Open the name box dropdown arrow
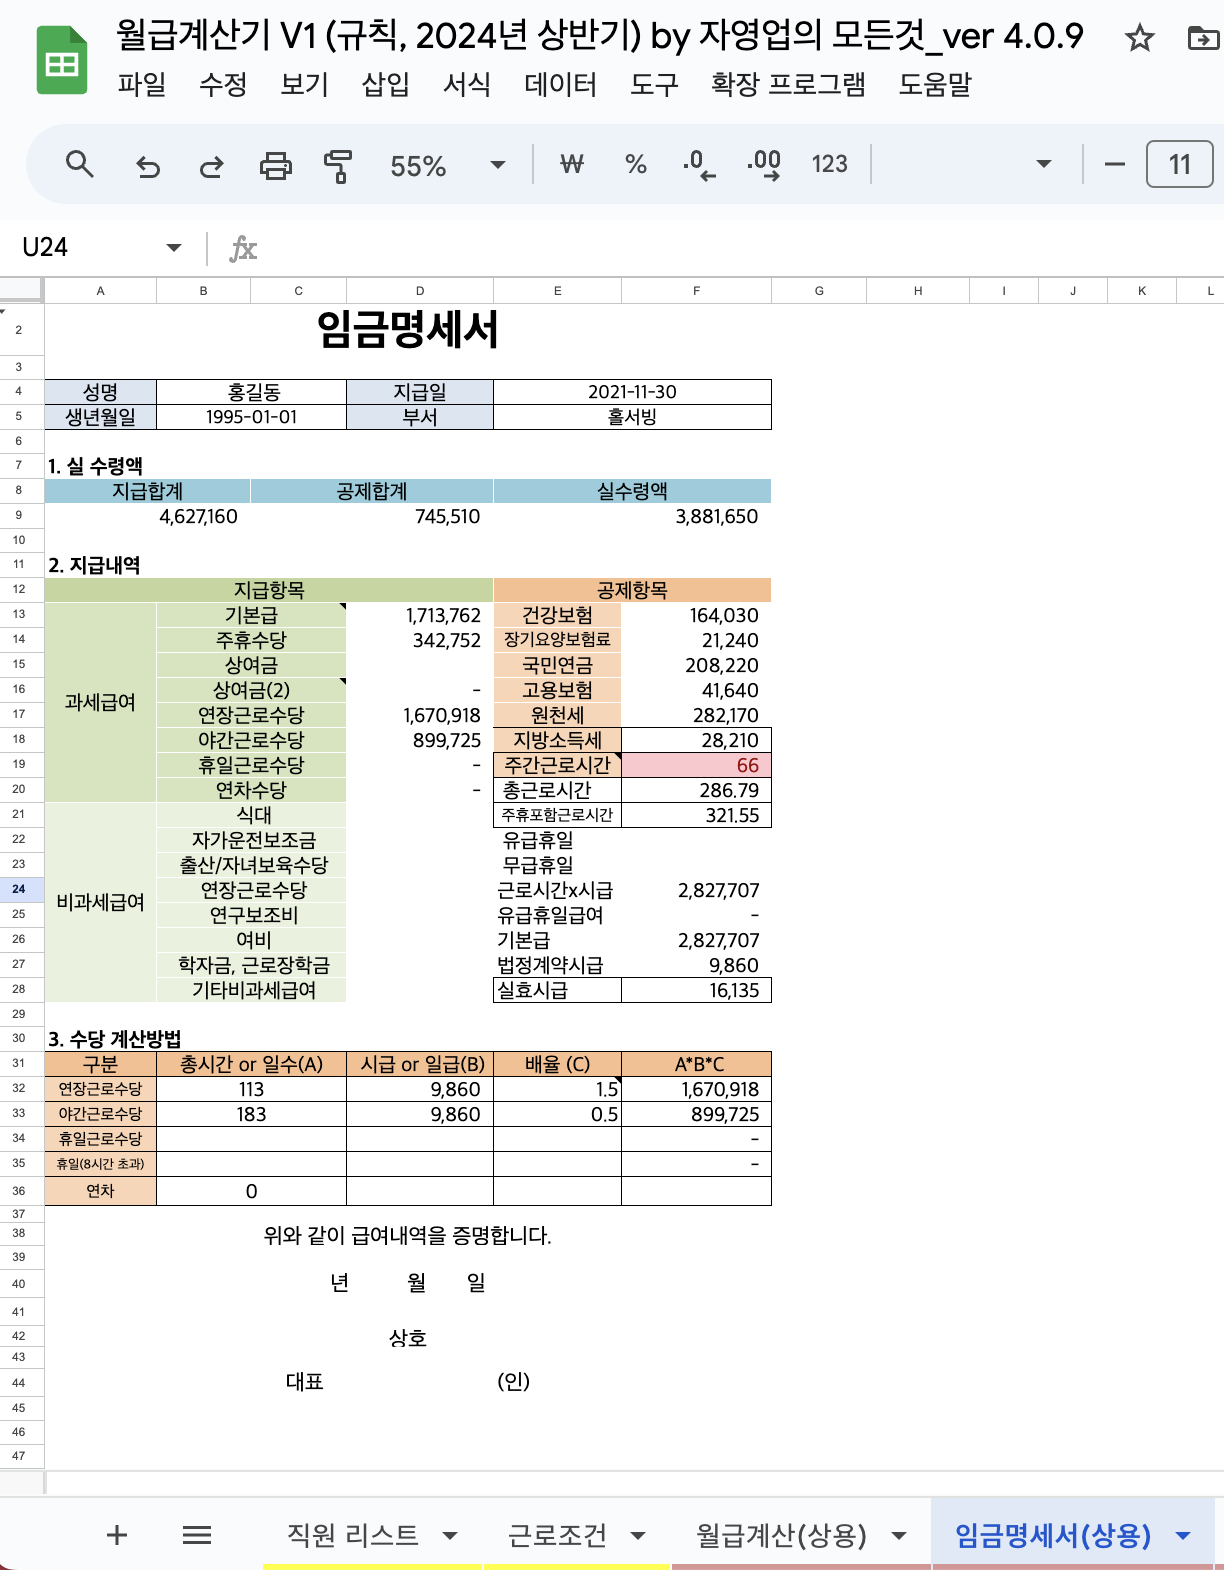The height and width of the screenshot is (1570, 1224). point(174,248)
